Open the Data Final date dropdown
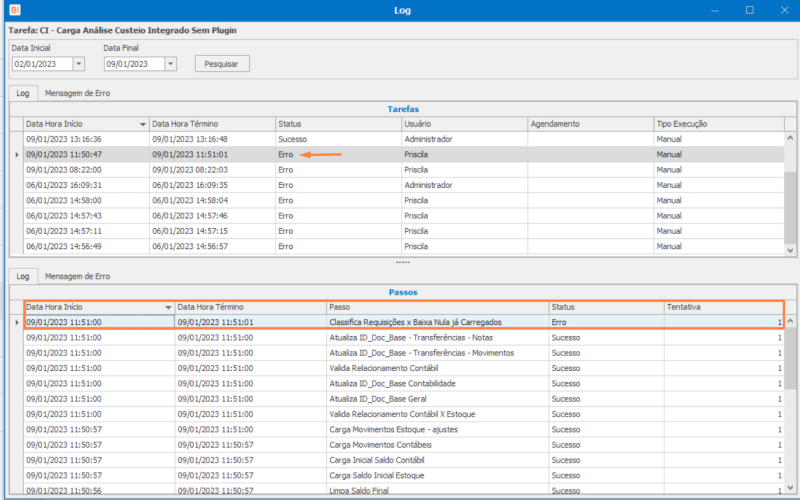 tap(170, 64)
